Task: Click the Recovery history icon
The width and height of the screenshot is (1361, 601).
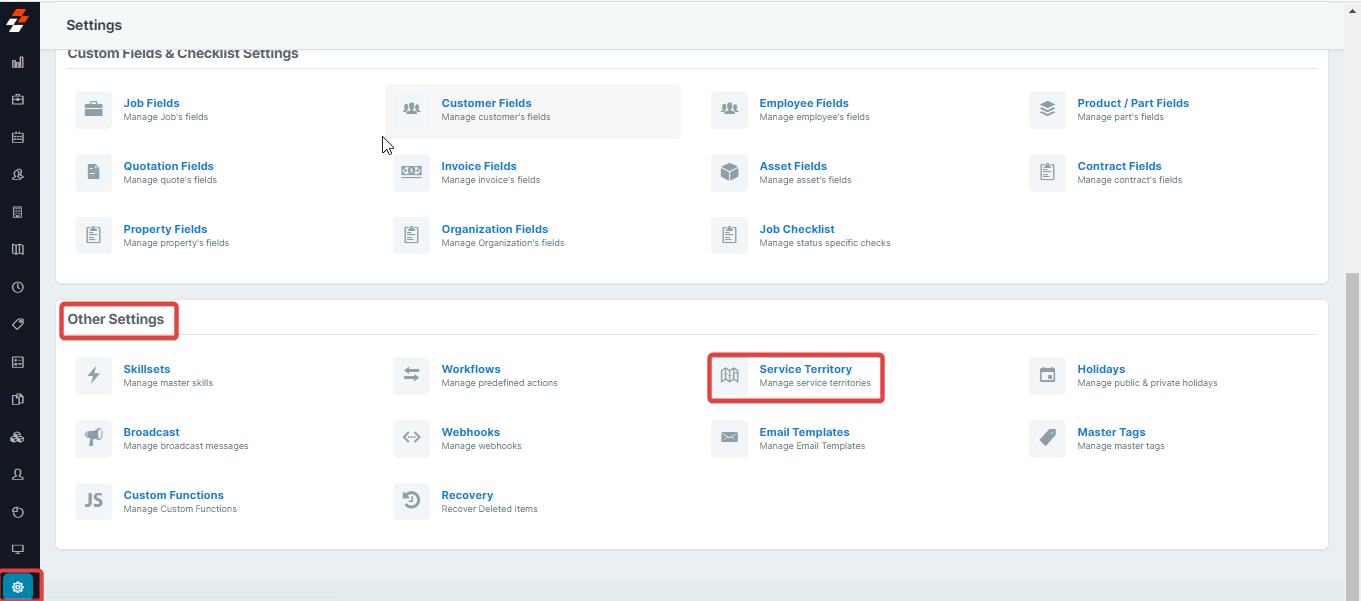Action: click(411, 501)
